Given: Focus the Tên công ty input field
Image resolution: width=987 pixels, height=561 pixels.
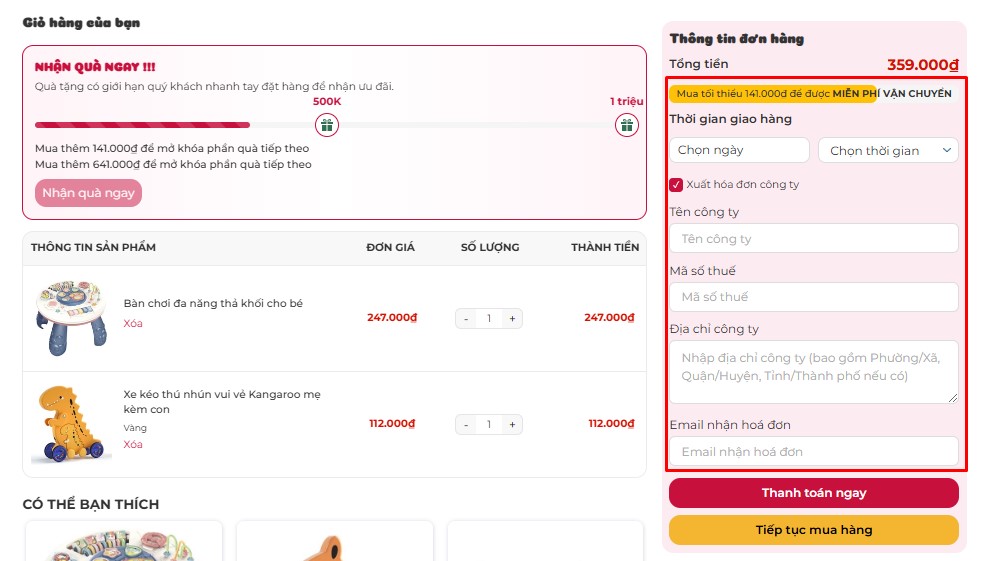Looking at the screenshot, I should pyautogui.click(x=813, y=239).
